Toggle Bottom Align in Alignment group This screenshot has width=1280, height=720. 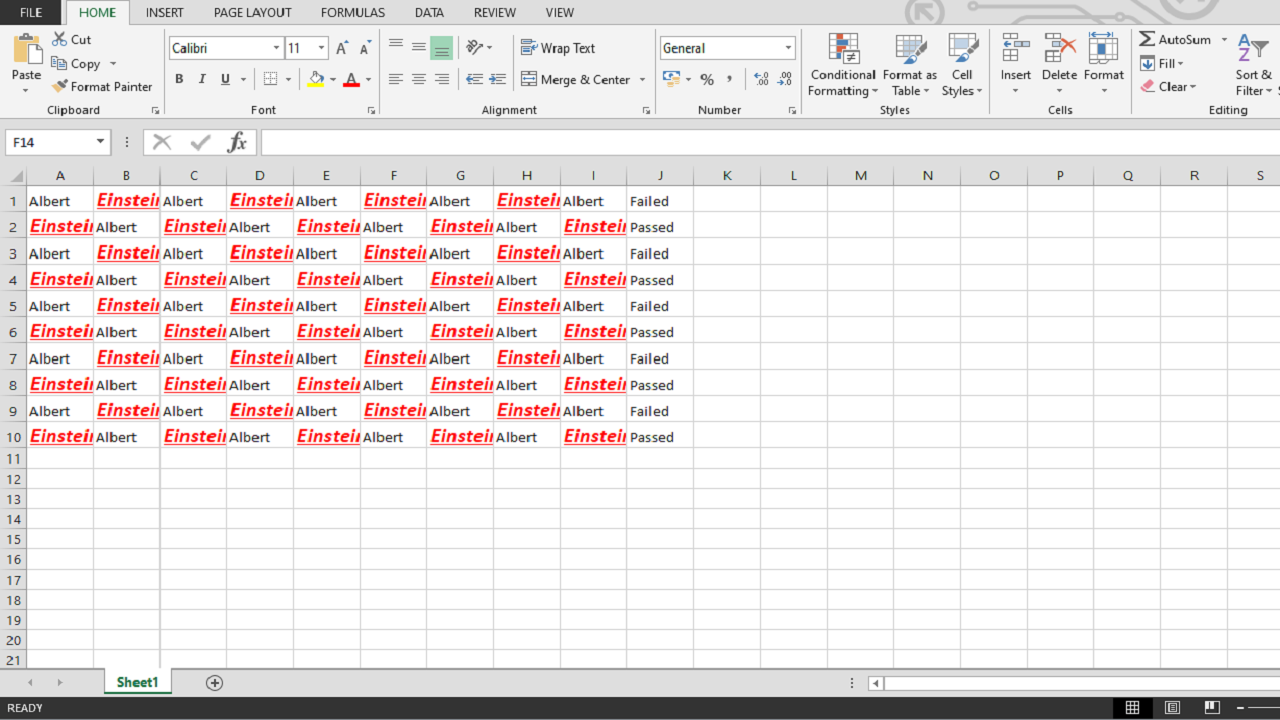[442, 47]
